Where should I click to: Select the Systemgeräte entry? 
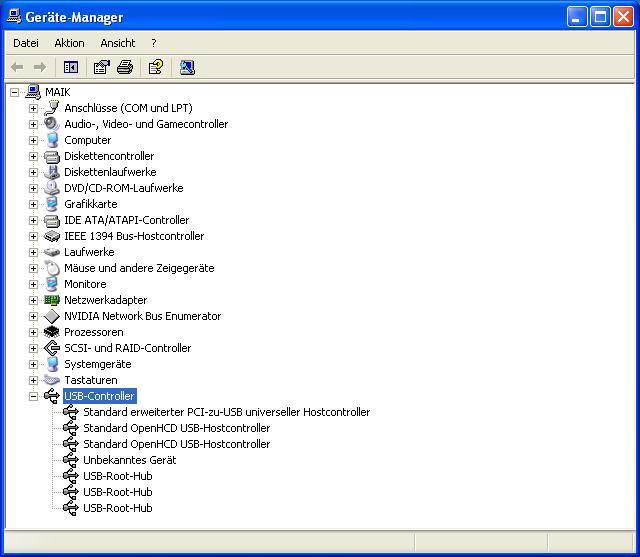click(x=98, y=364)
